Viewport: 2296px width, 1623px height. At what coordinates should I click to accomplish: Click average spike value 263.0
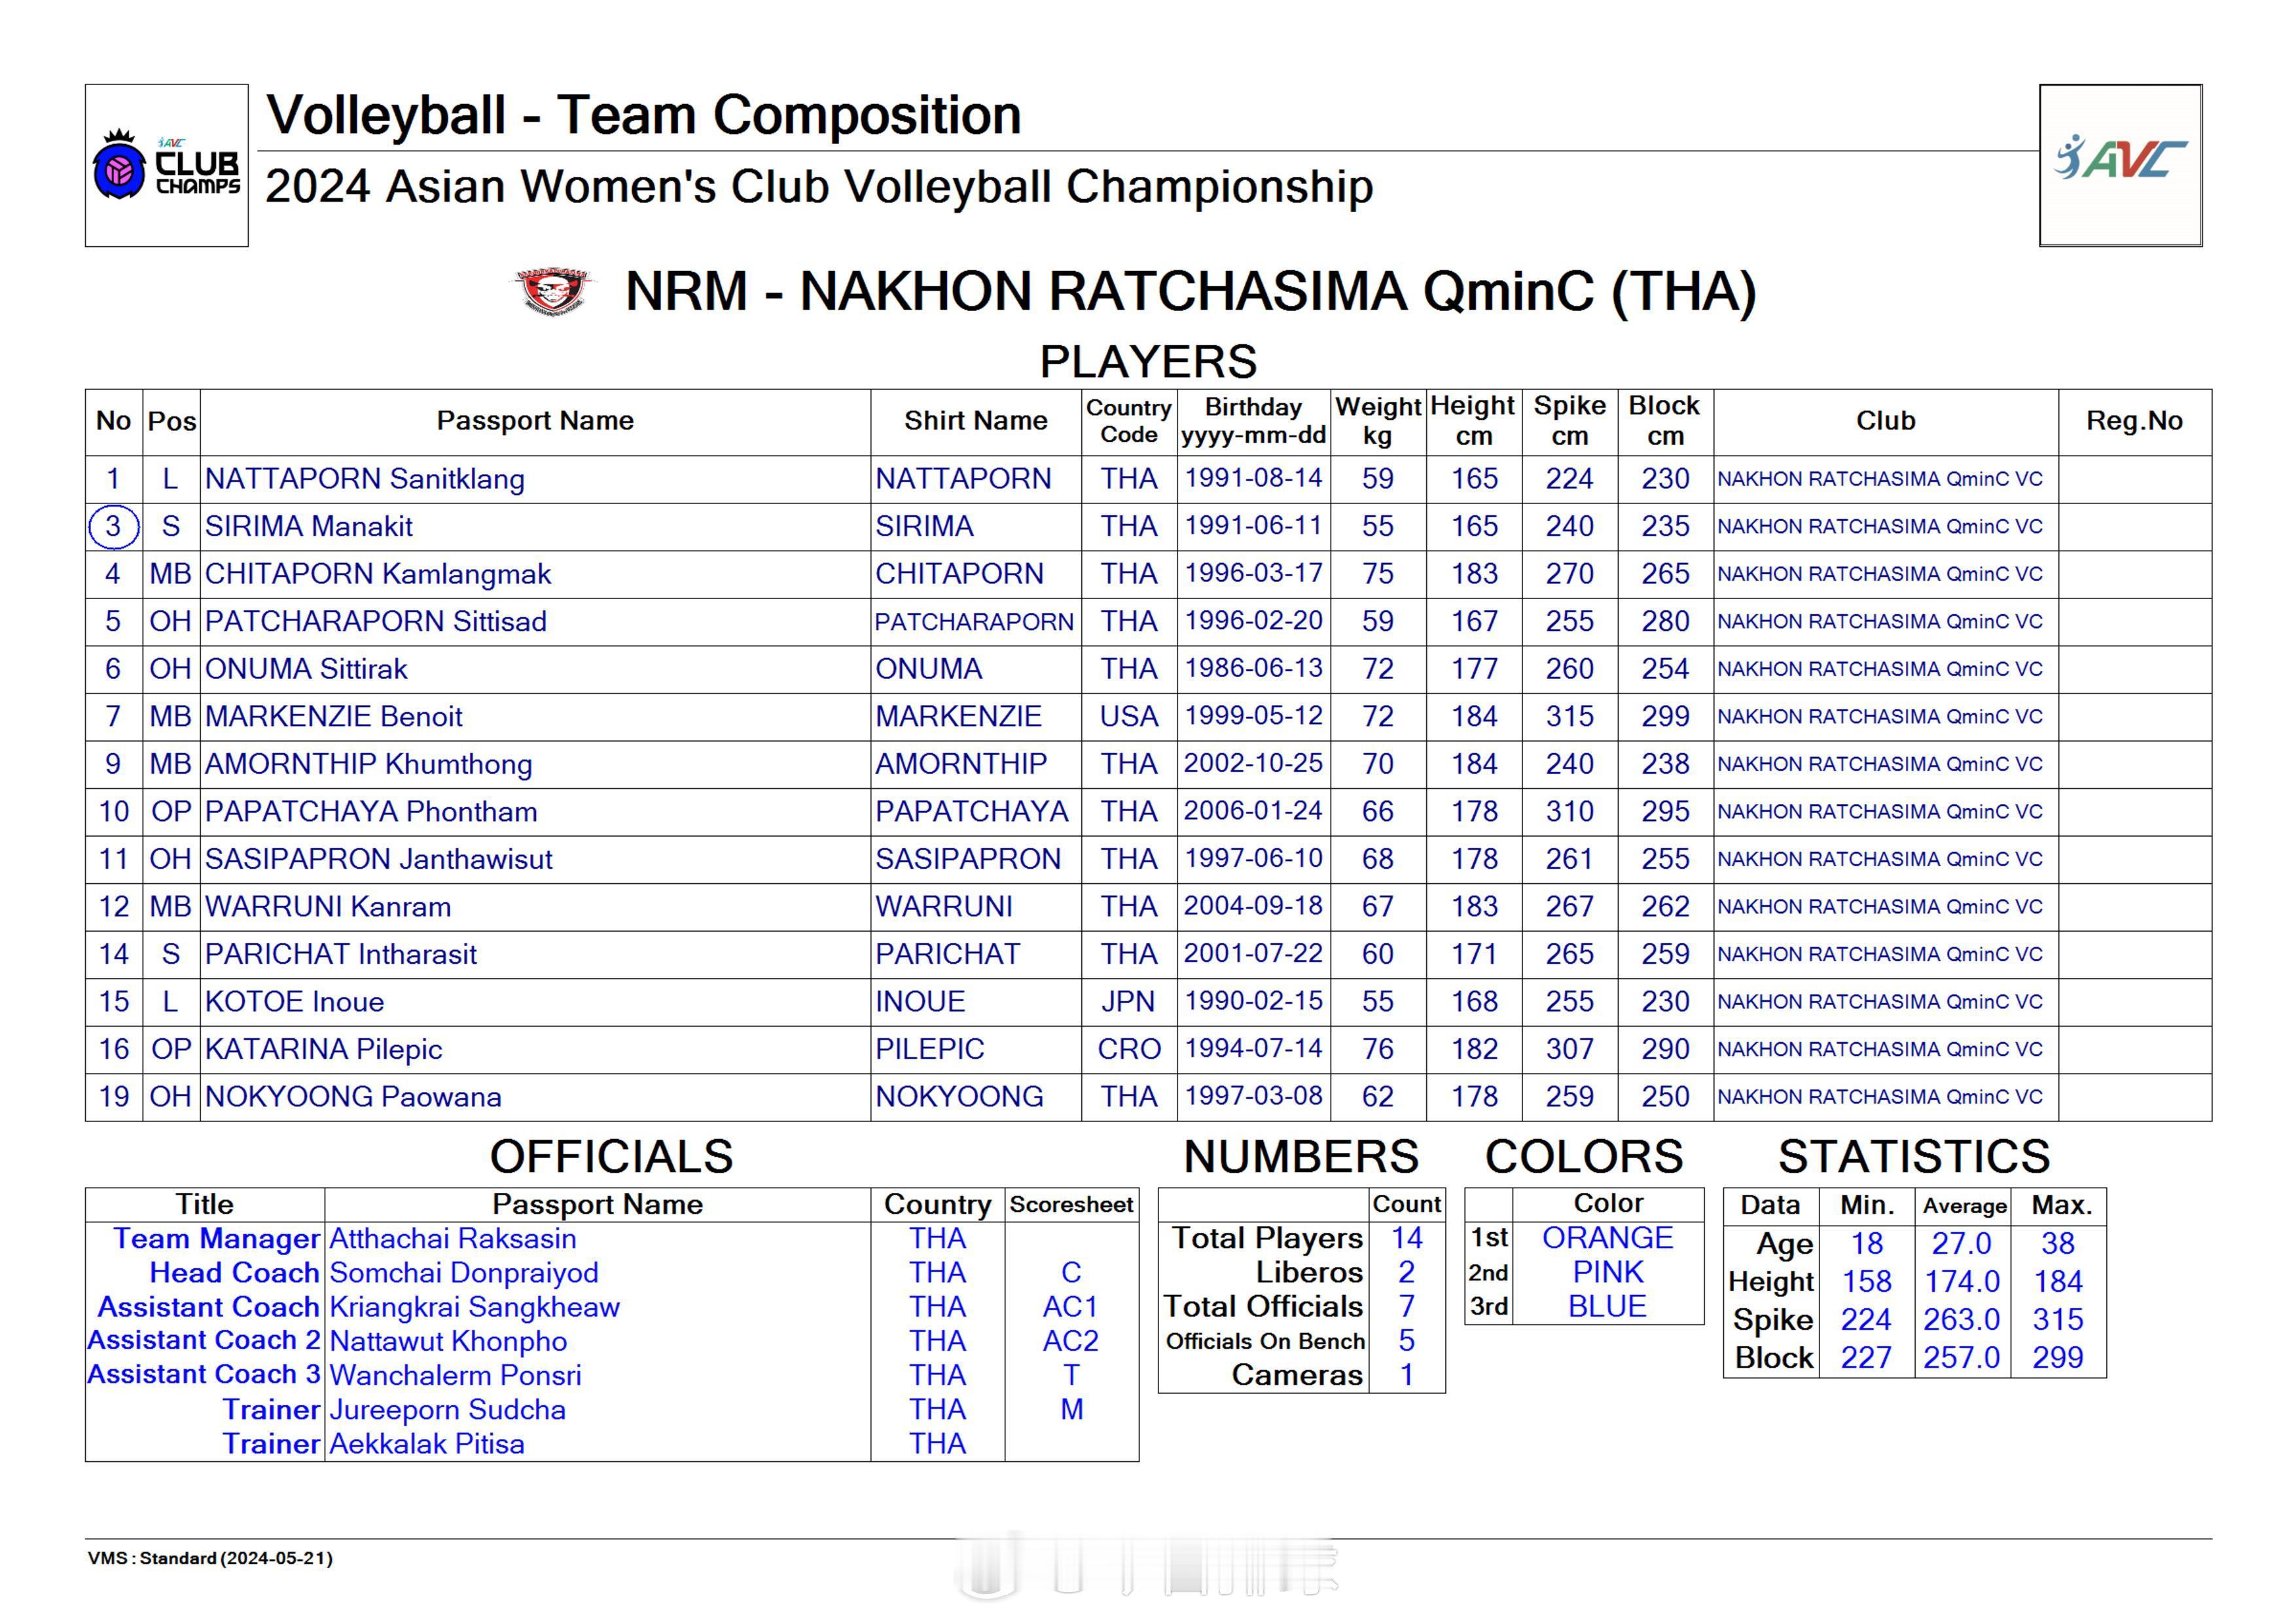pos(1961,1319)
